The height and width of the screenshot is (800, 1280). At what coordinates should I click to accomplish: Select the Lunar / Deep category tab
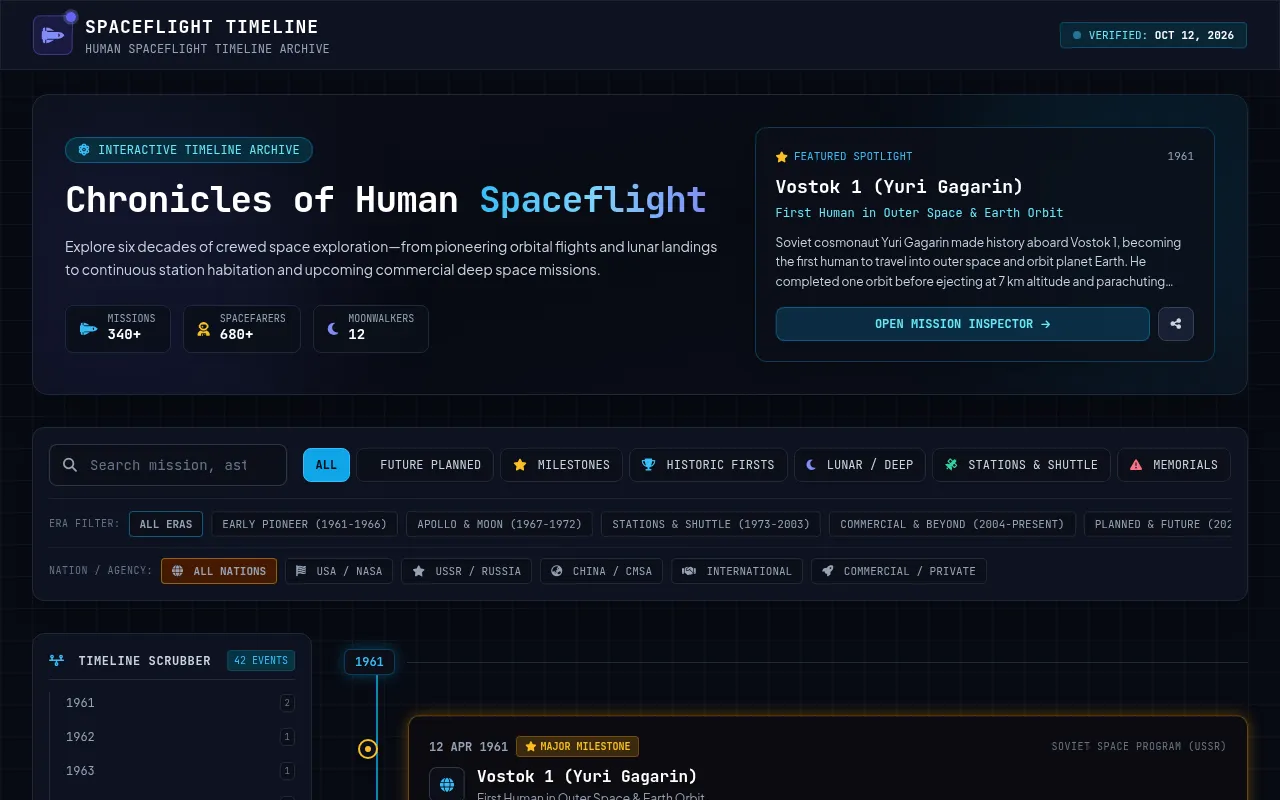tap(860, 465)
